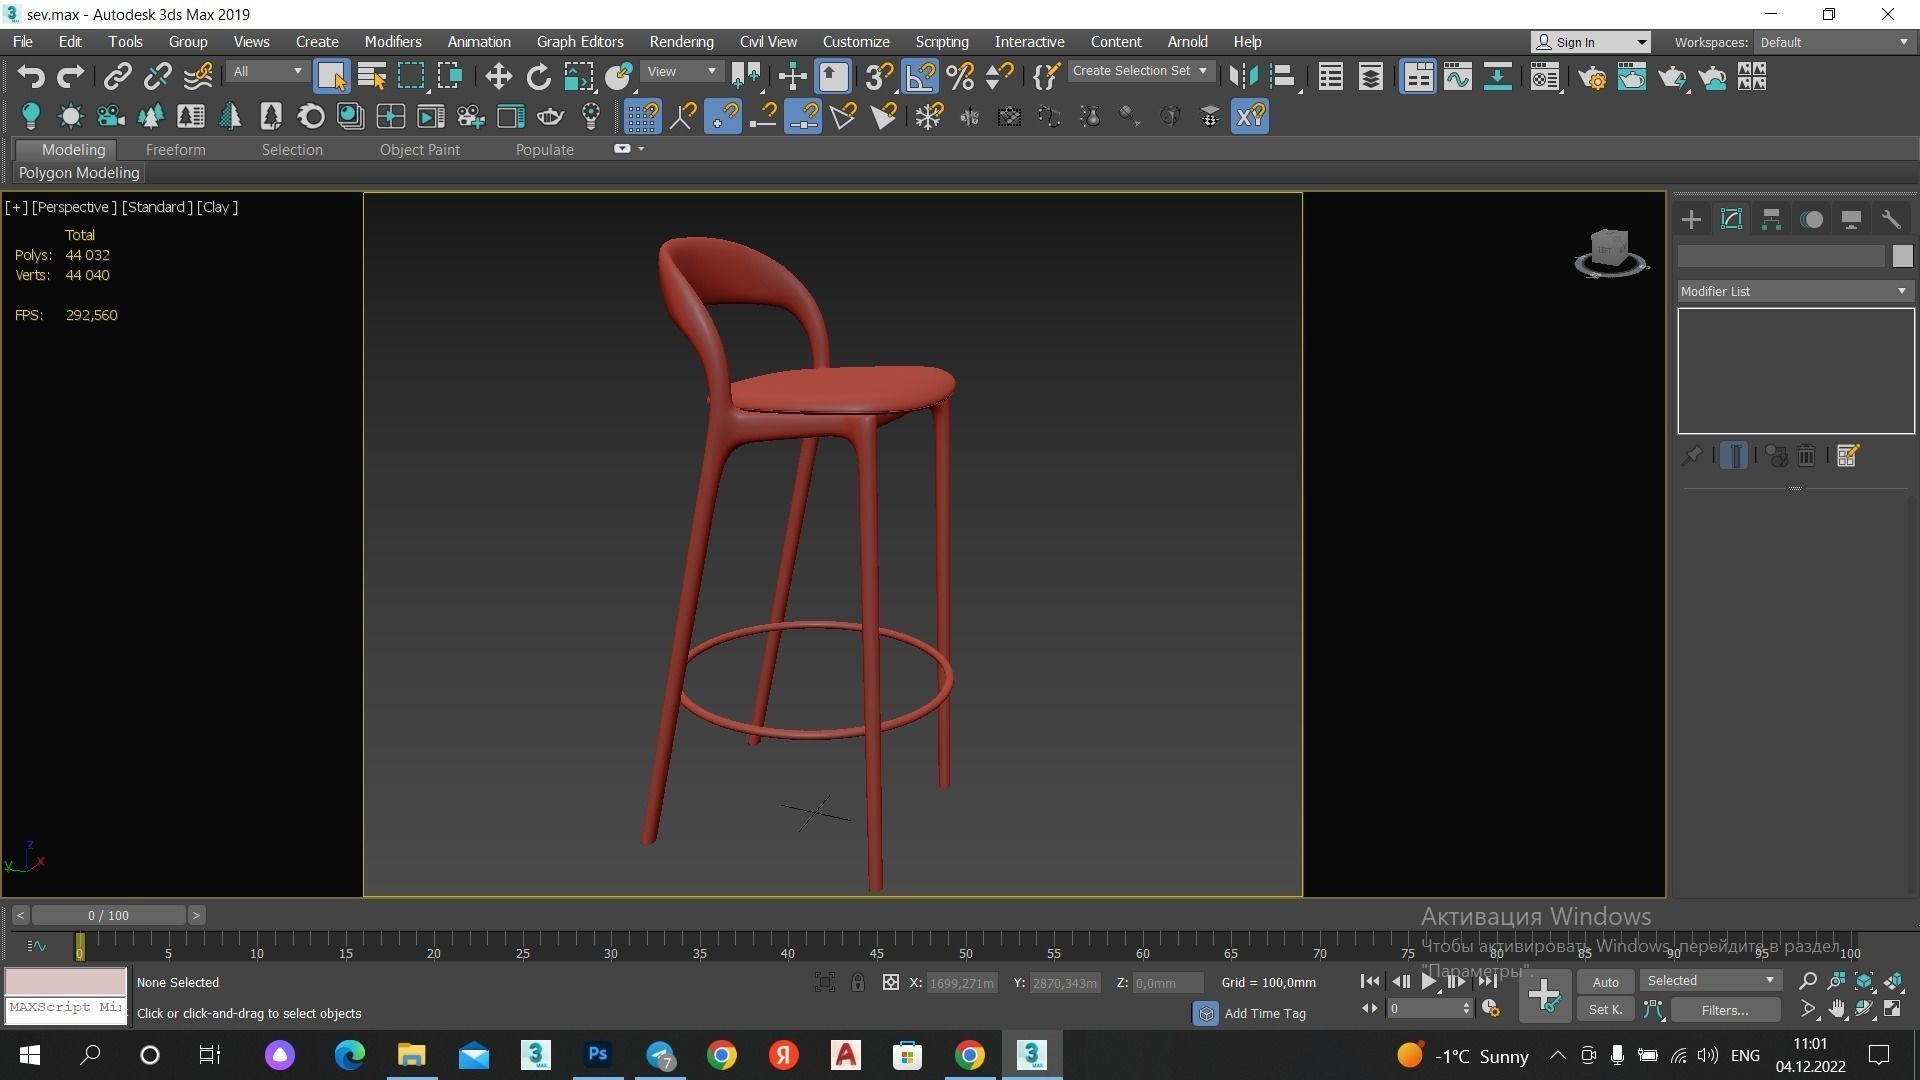Switch to the Object Paint ribbon tab
Image resolution: width=1920 pixels, height=1080 pixels.
point(419,150)
